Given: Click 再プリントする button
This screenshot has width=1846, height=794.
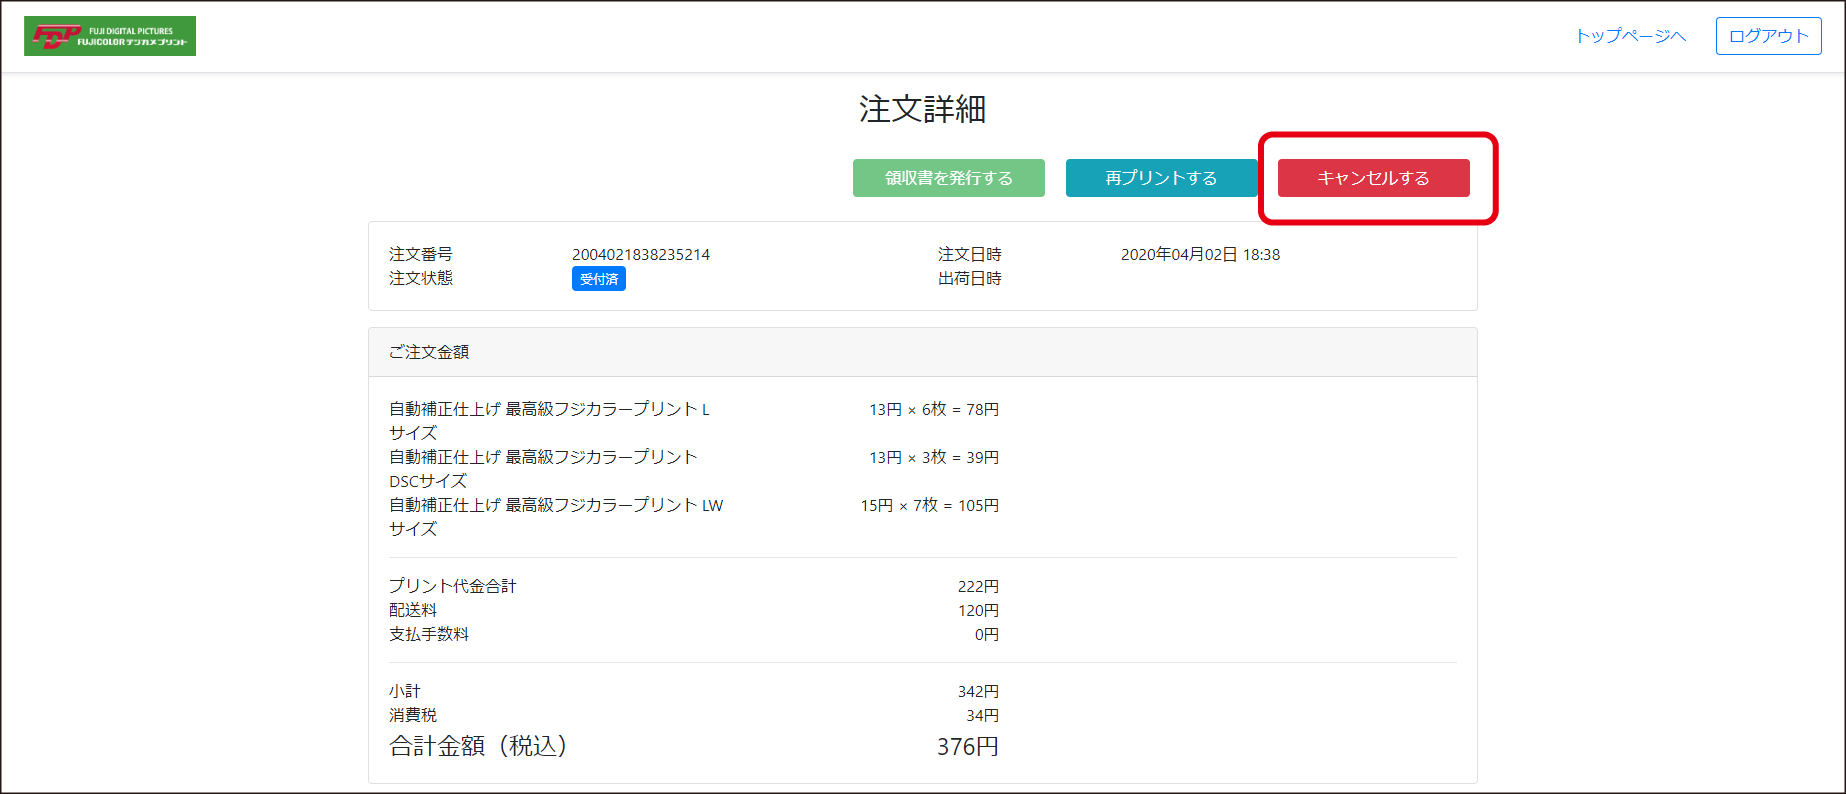Looking at the screenshot, I should point(1161,178).
